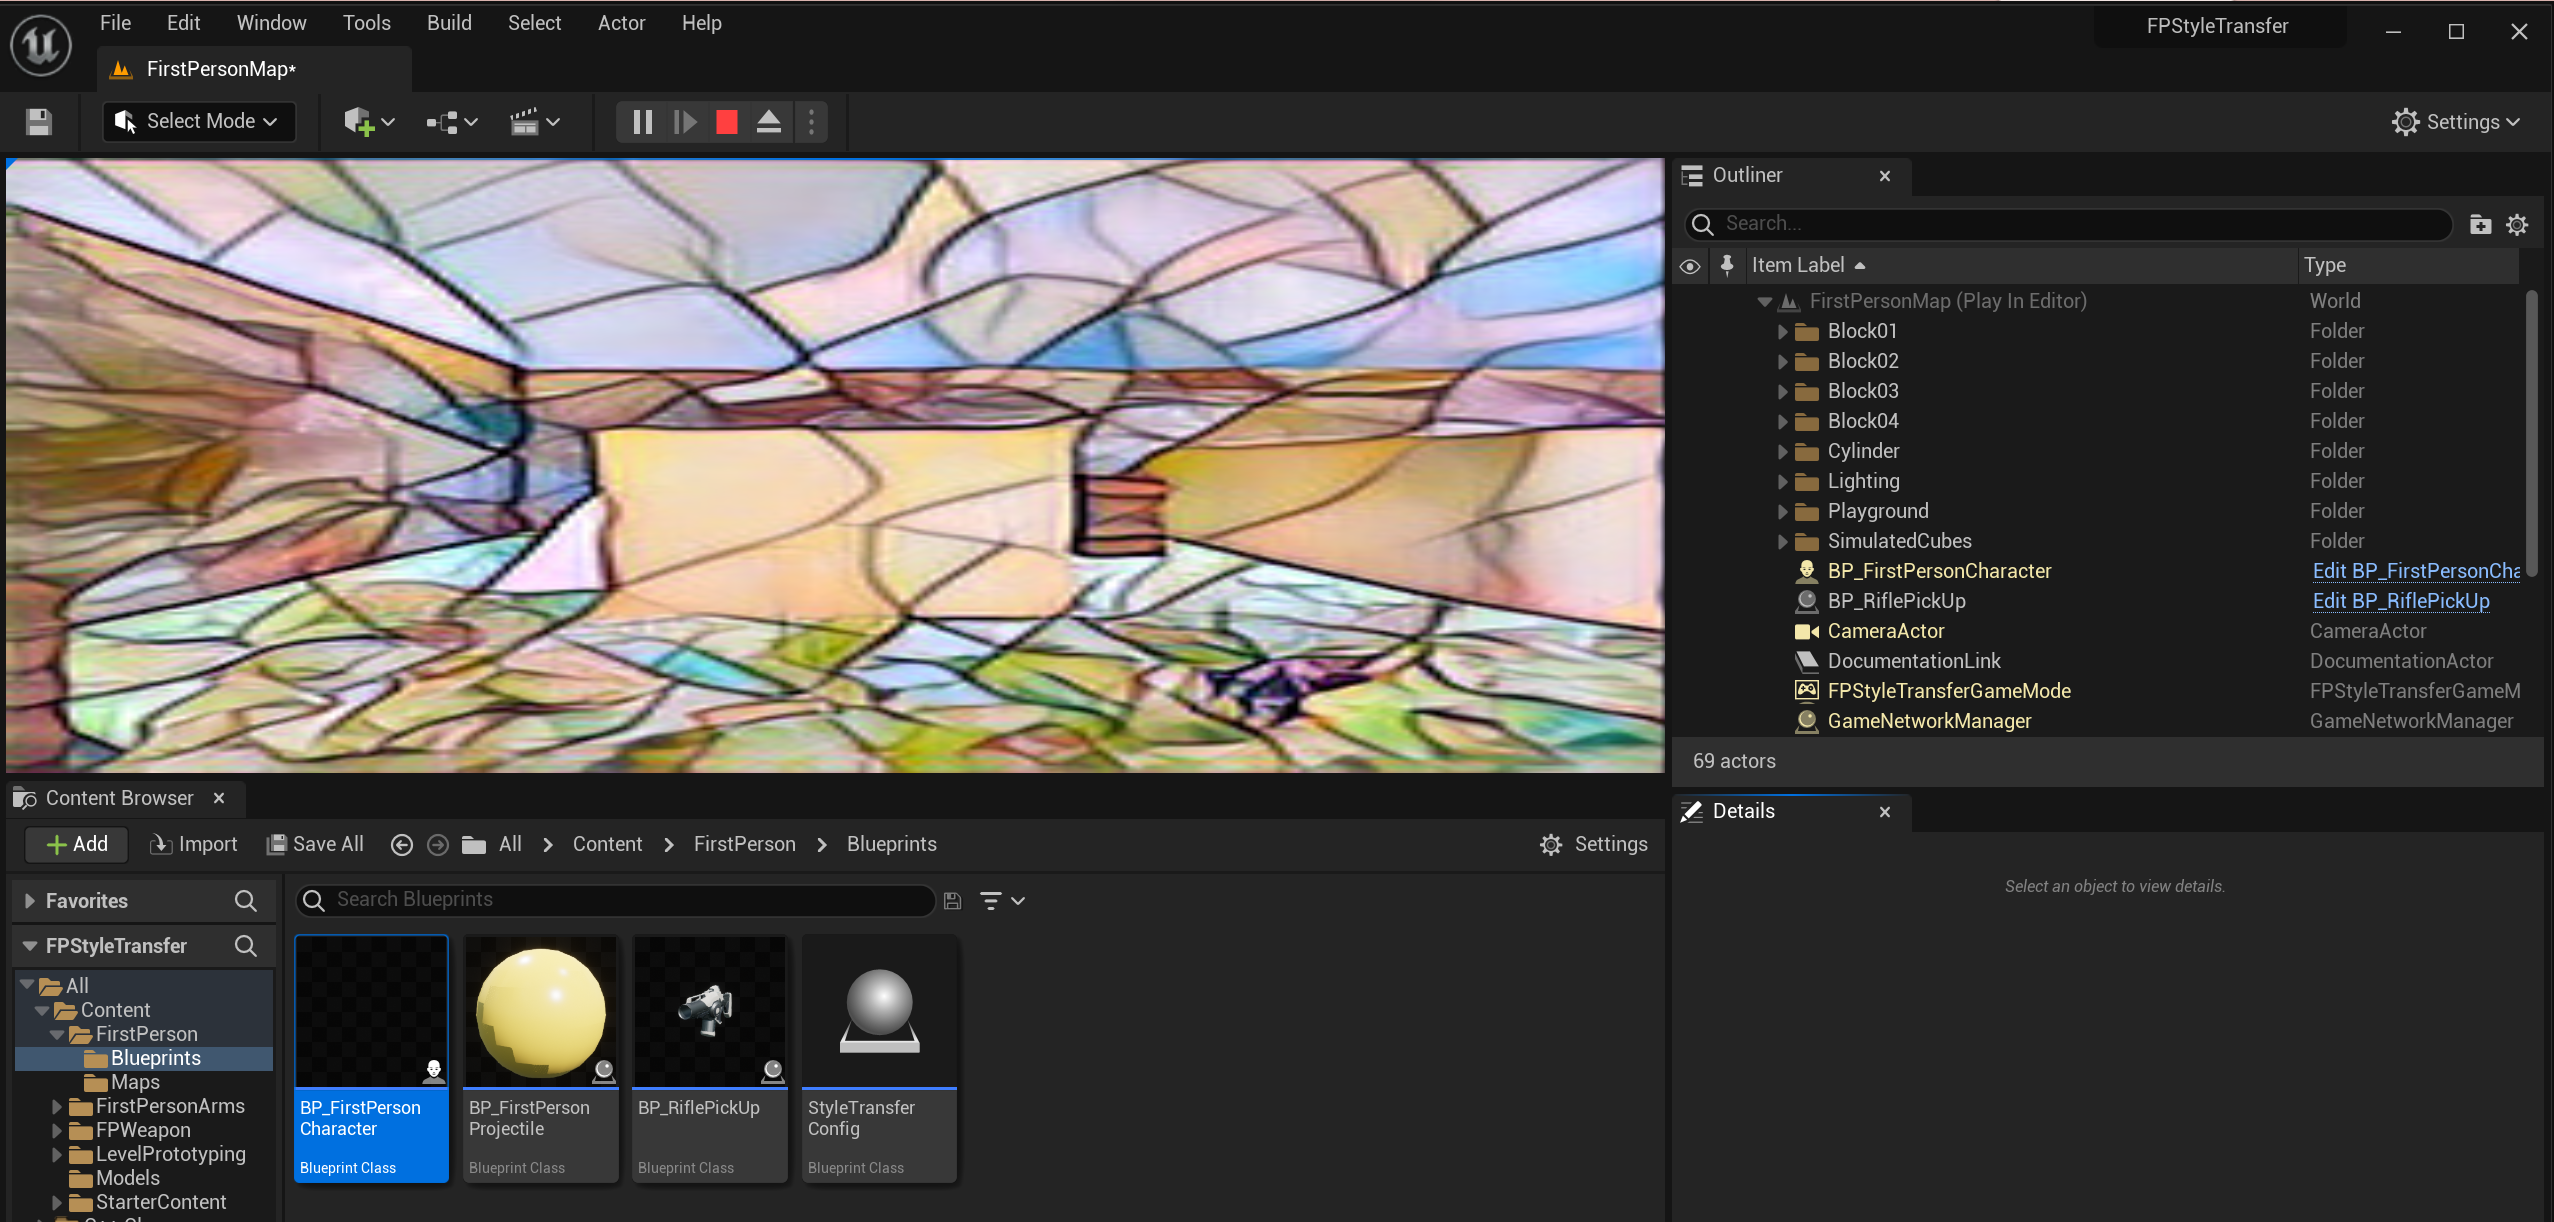Search in FPStyleTransfer tree magnifier icon

245,946
